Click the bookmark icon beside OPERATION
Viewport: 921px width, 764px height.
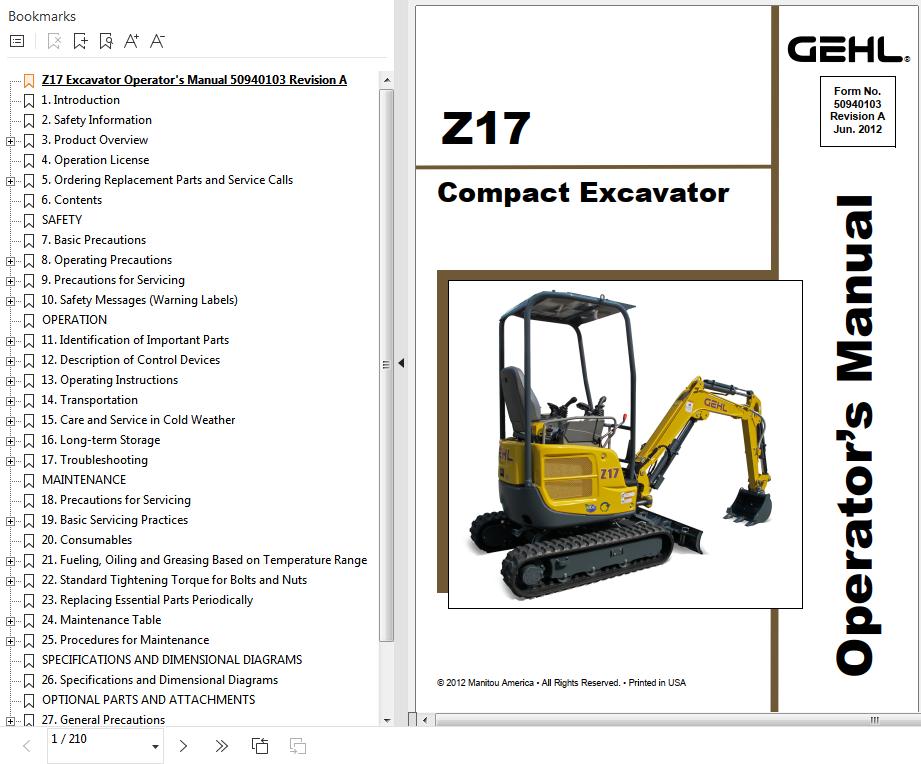pos(29,321)
